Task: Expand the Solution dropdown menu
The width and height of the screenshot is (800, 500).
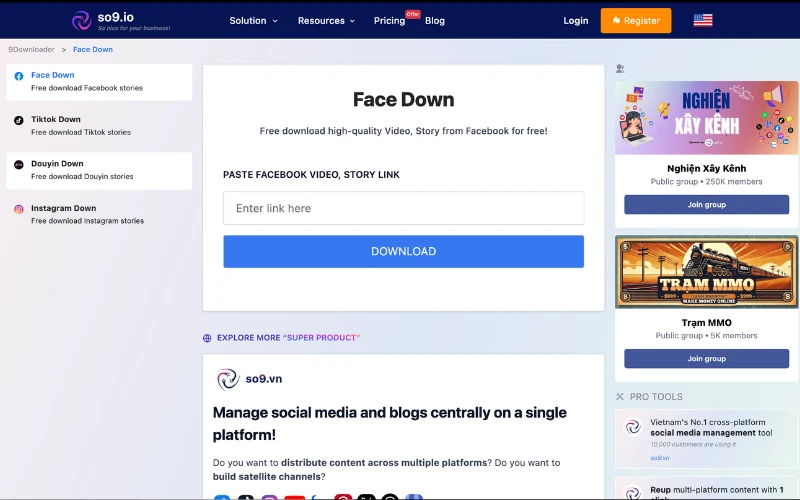Action: 254,21
